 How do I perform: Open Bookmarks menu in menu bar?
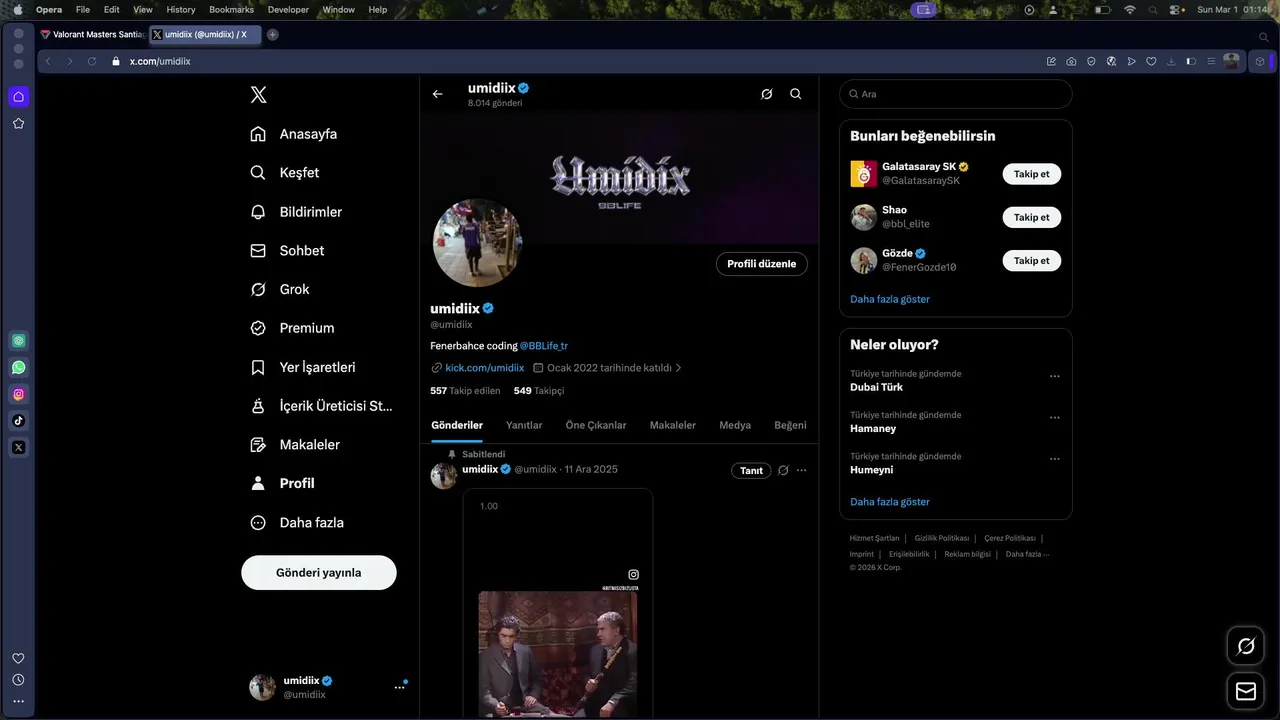[231, 9]
